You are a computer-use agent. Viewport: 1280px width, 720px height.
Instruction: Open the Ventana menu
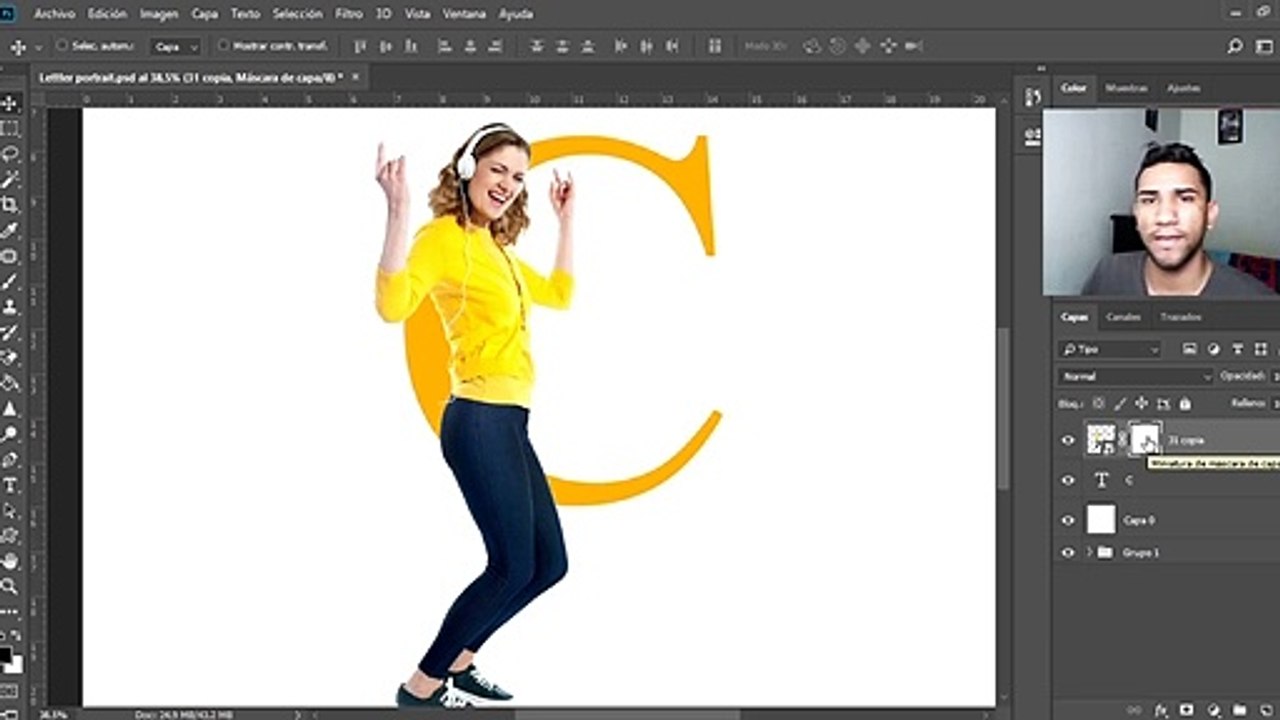point(464,14)
